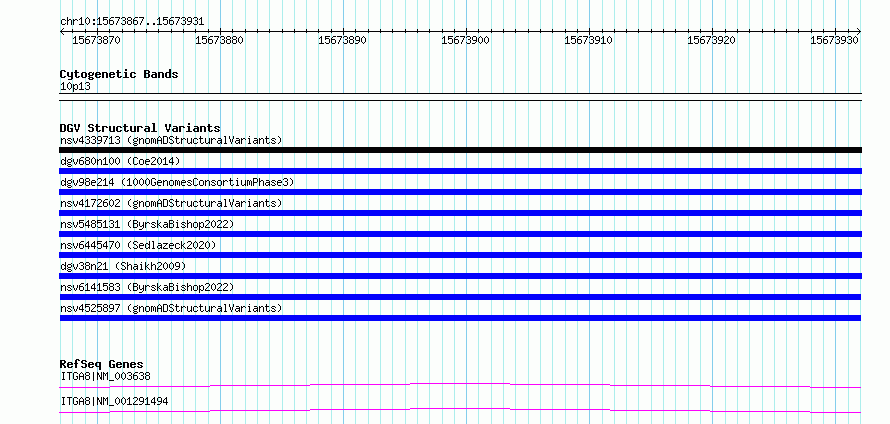890x424 pixels.
Task: Open variant label dgv38n21 (Shaikh2009)
Action: point(123,266)
